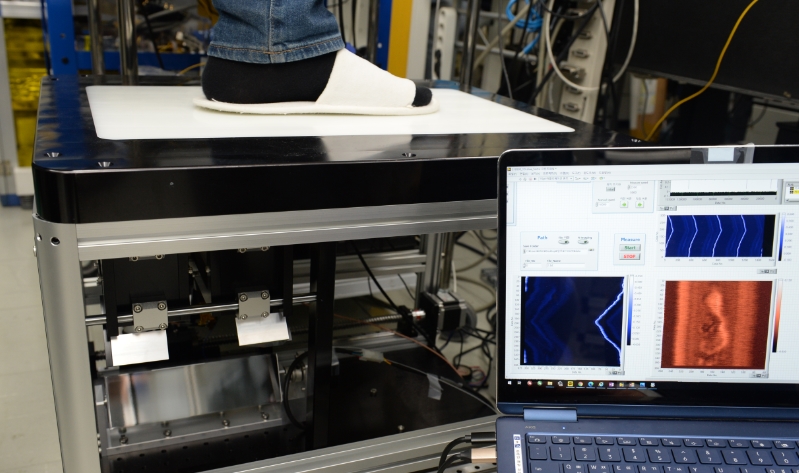Open File Explorer from the taskbar

pos(549,384)
